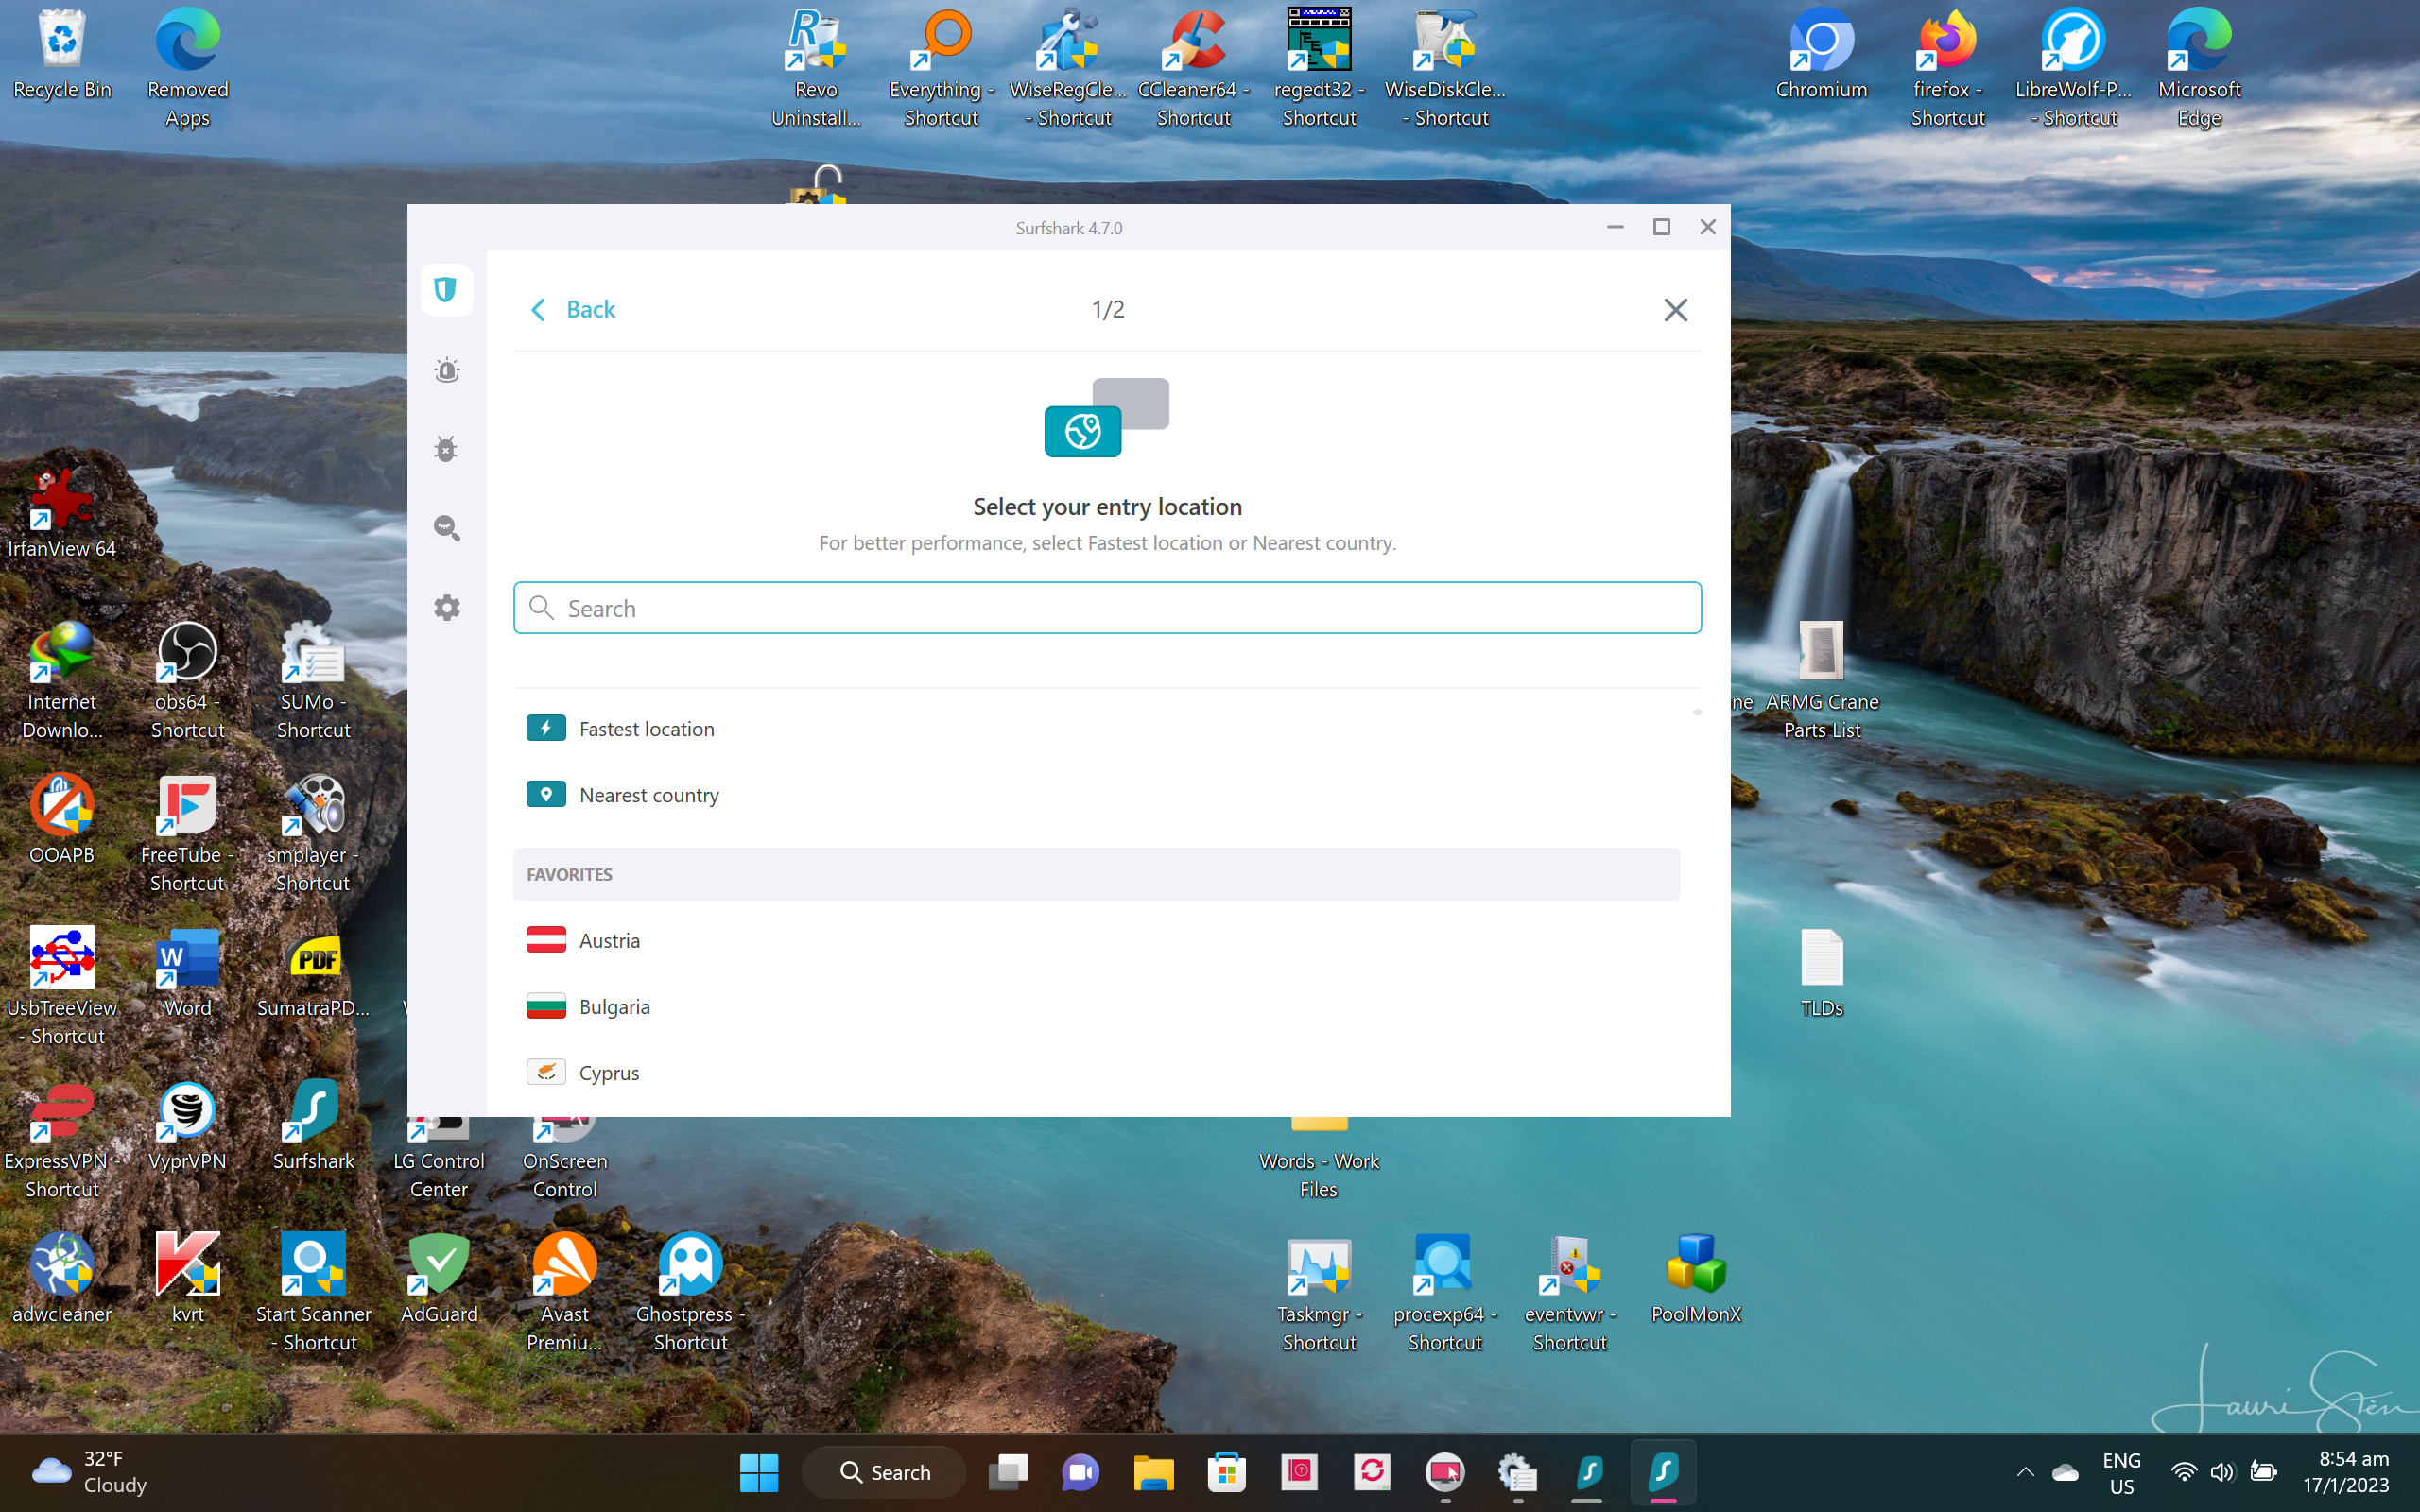This screenshot has height=1512, width=2420.
Task: Click the location list scrollbar thumb
Action: [1697, 712]
